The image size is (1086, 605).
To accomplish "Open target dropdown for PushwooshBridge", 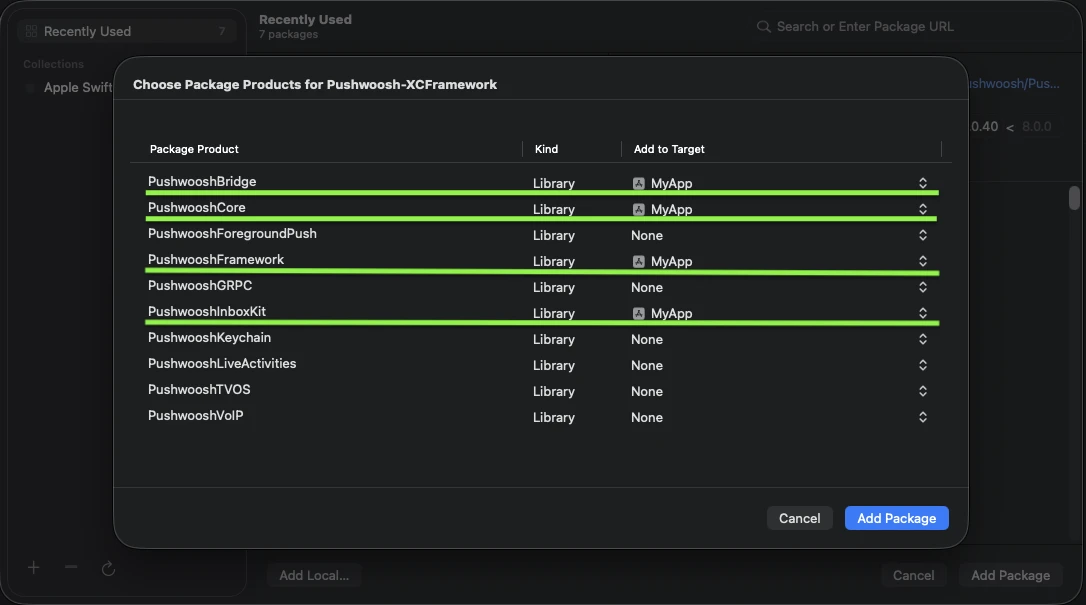I will pos(923,183).
